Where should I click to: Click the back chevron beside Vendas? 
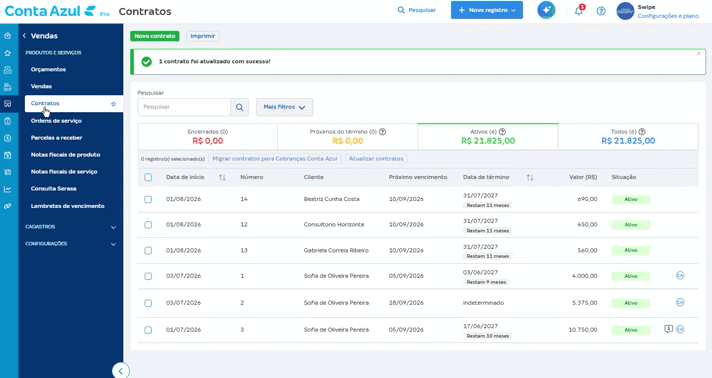pyautogui.click(x=25, y=35)
